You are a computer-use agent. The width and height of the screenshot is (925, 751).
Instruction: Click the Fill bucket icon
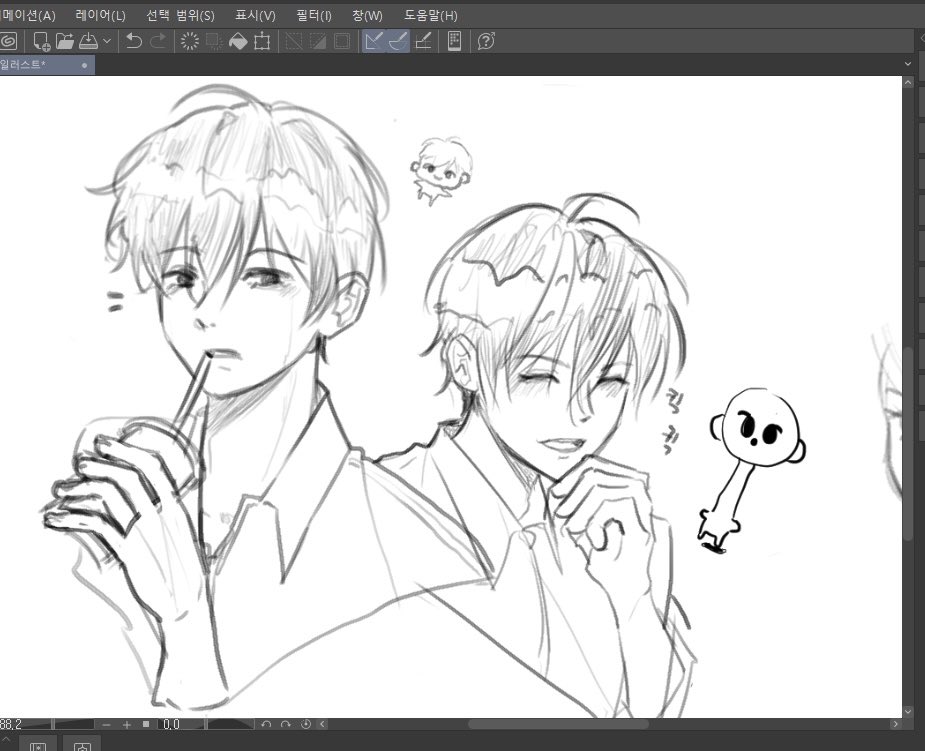pyautogui.click(x=238, y=41)
